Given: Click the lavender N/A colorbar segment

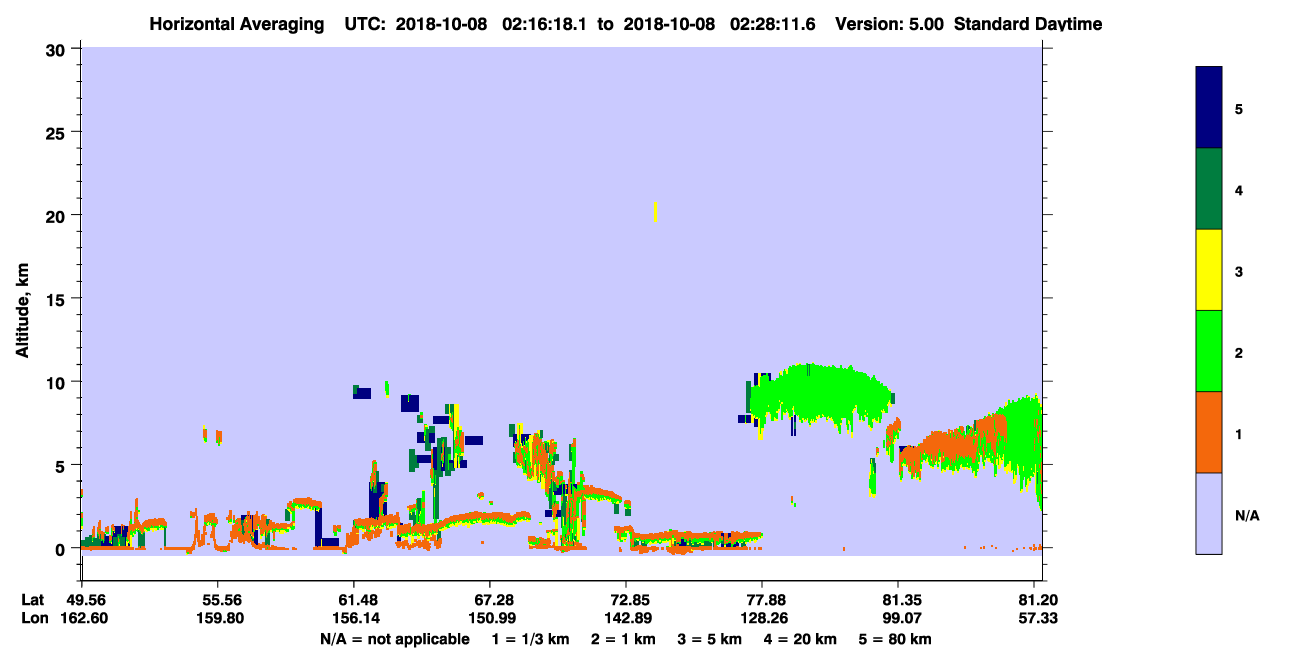Looking at the screenshot, I should pos(1209,513).
